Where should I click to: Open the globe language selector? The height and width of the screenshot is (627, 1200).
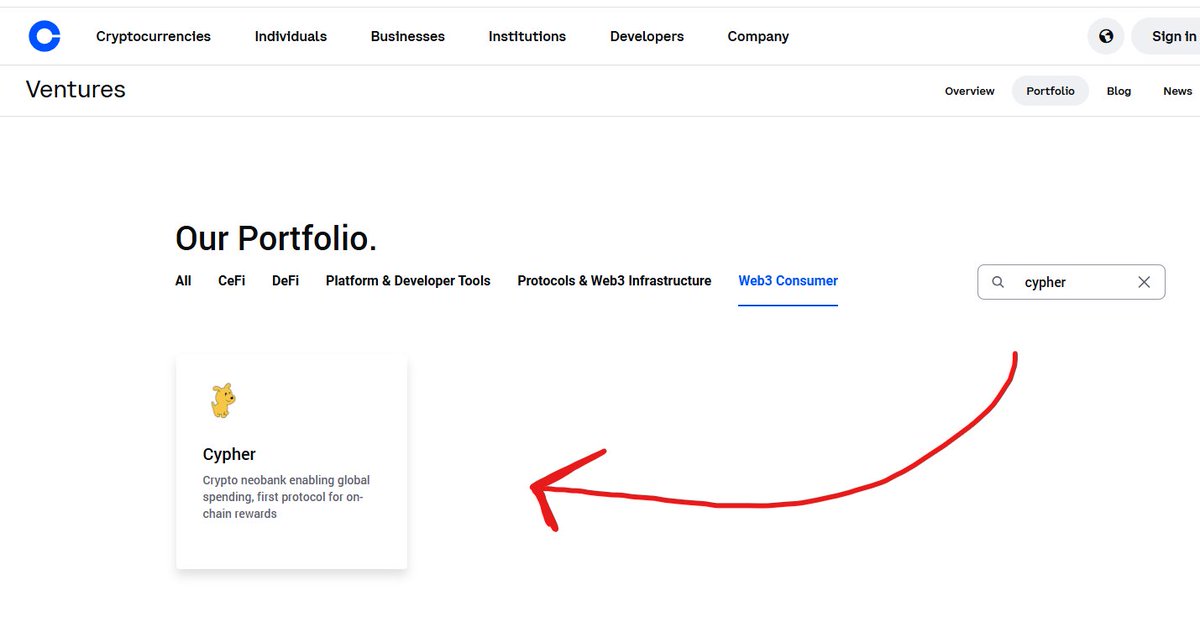coord(1105,37)
